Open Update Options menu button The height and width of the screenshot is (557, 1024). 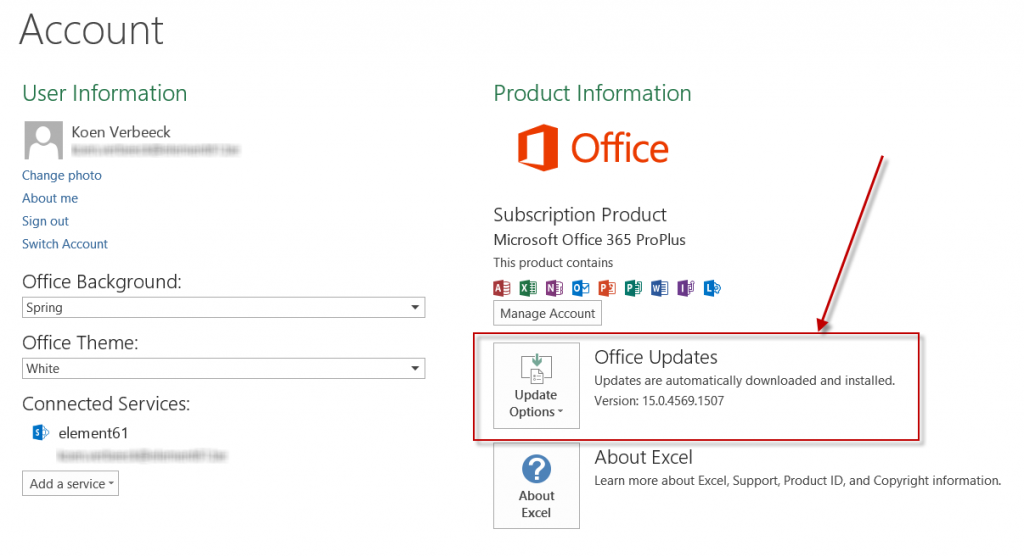[x=536, y=386]
